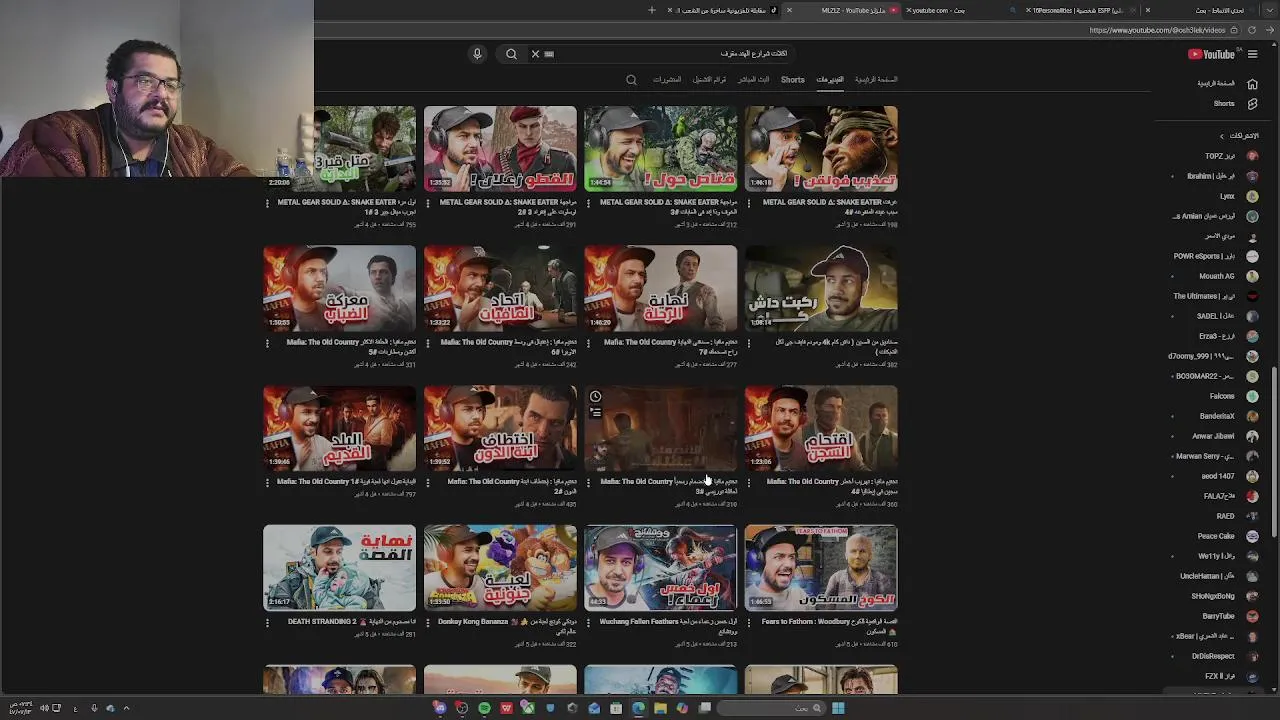Select the channel Videos tab الفيديوهات

point(830,80)
